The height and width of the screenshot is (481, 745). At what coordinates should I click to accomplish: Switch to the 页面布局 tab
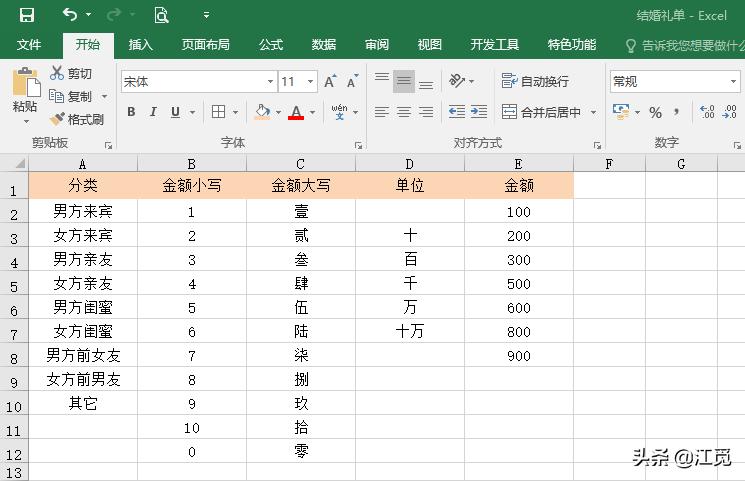point(206,45)
